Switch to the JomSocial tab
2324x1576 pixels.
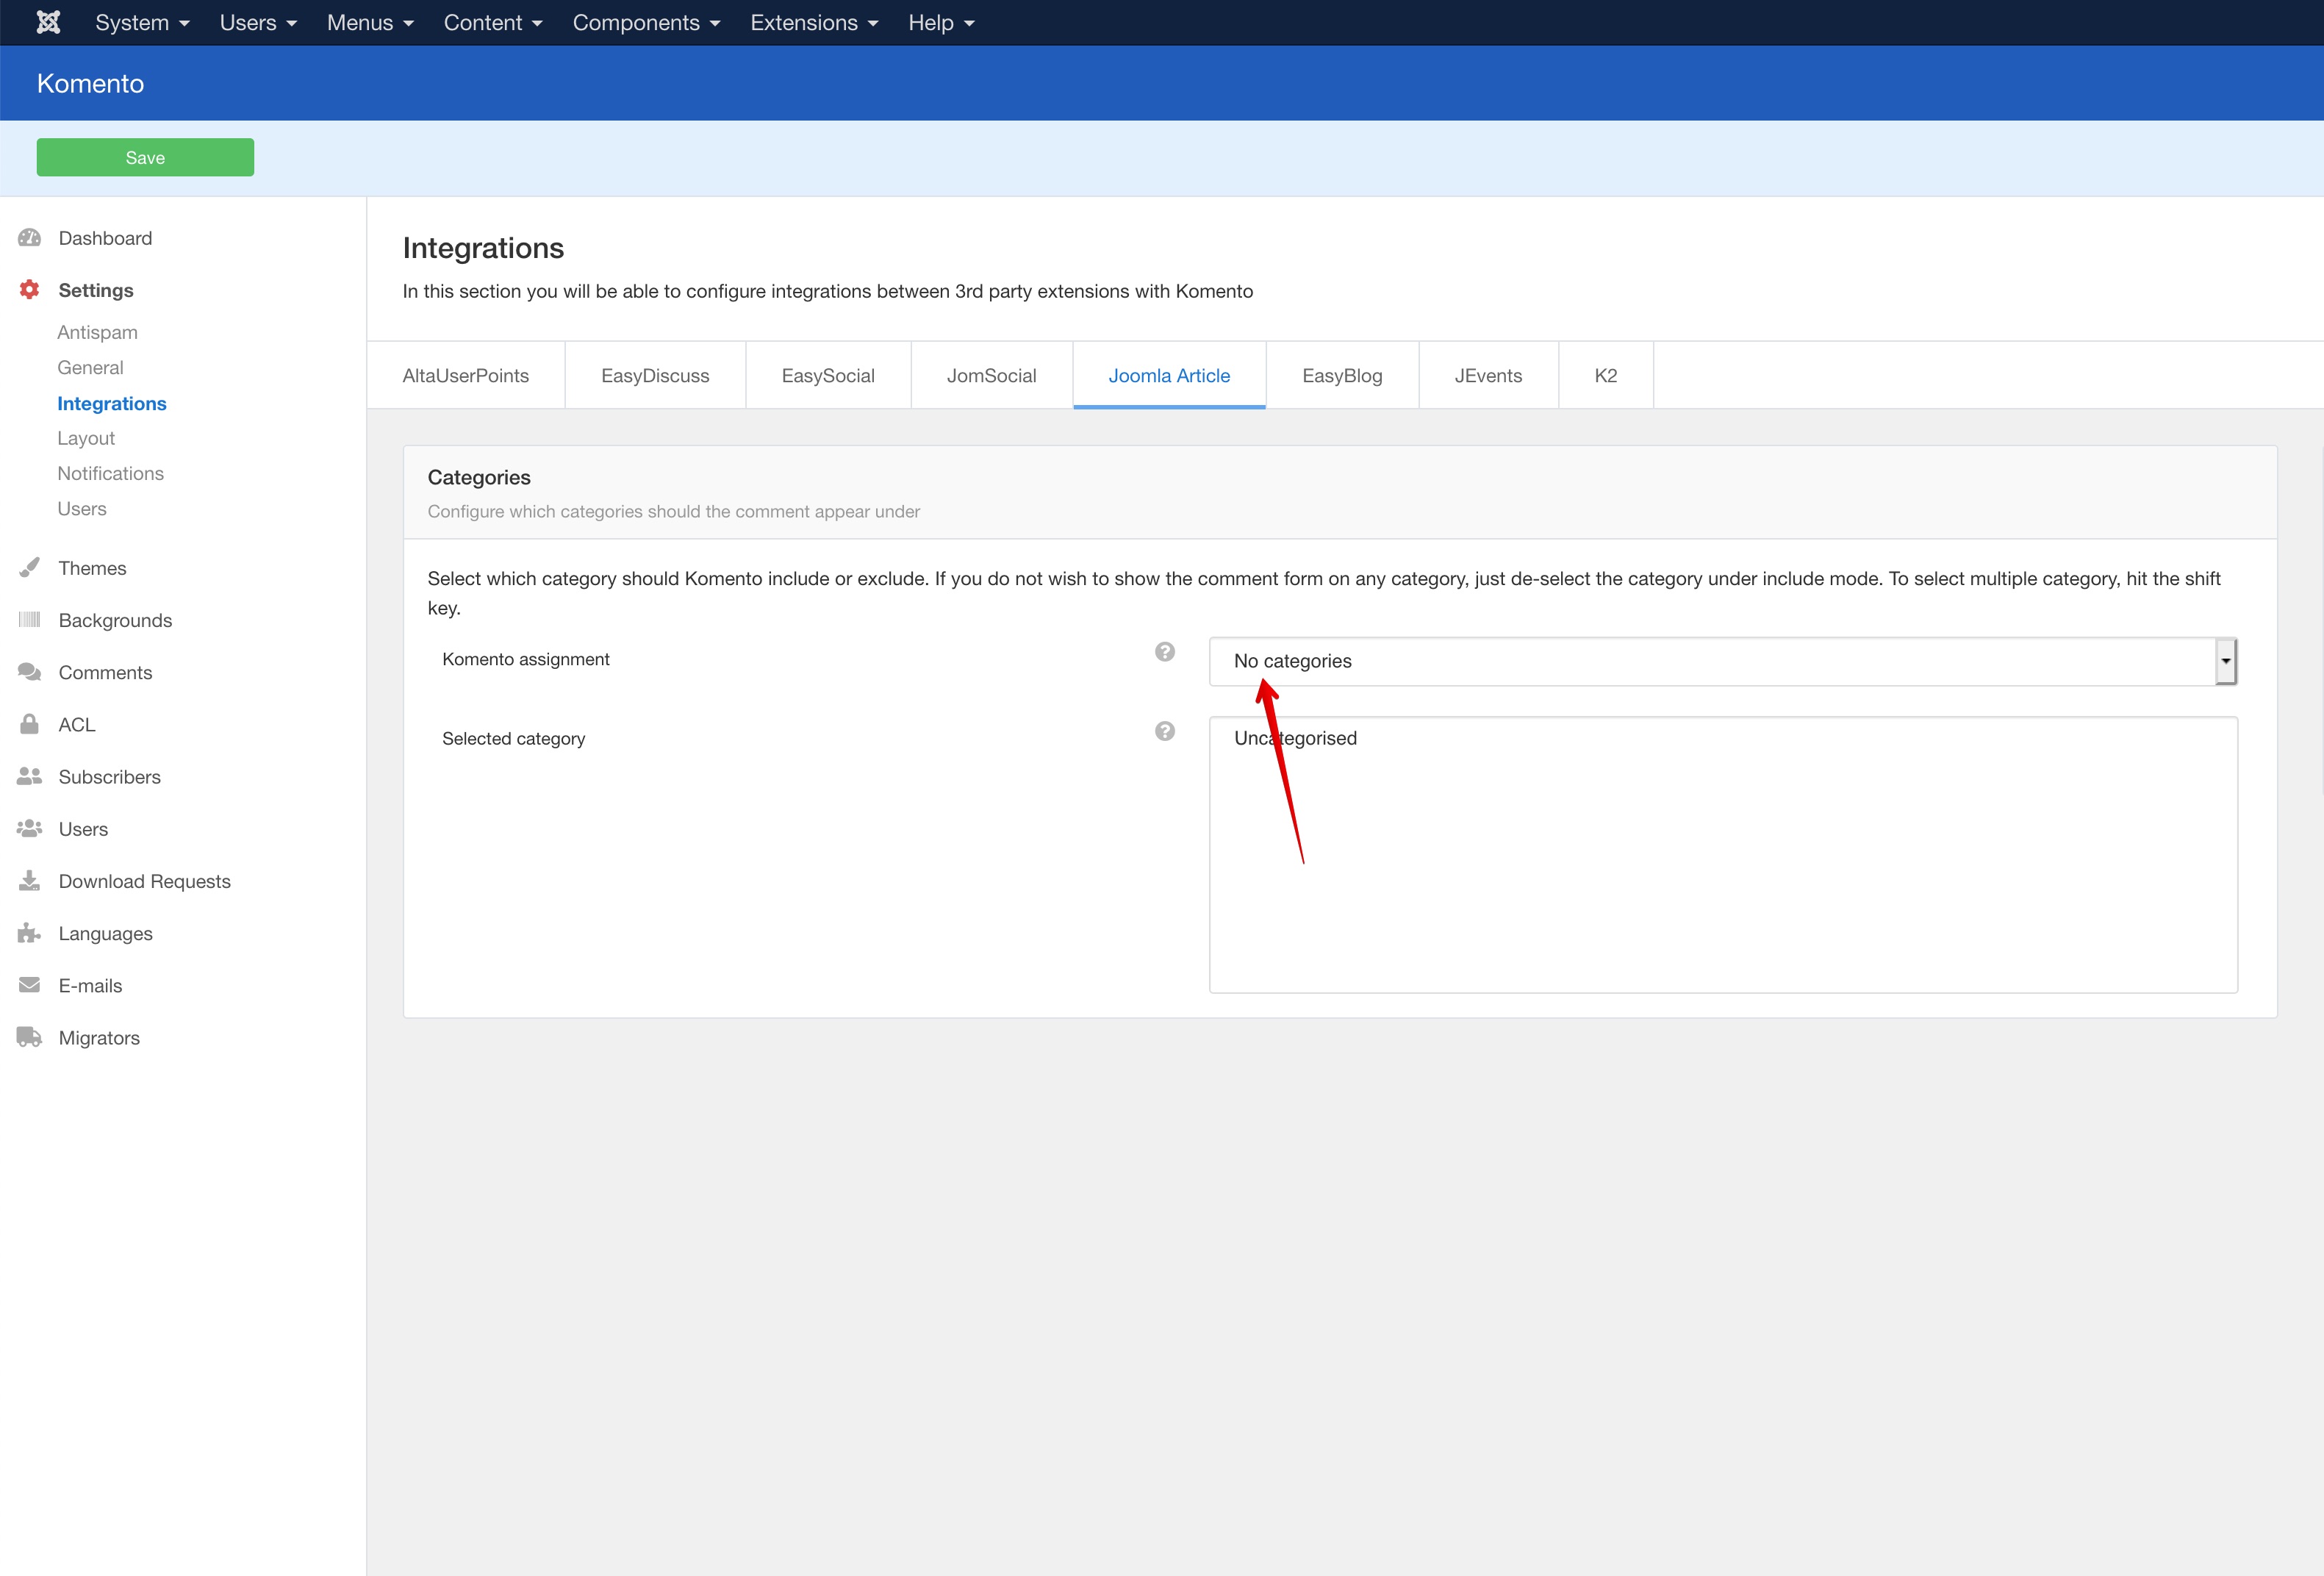(x=991, y=375)
